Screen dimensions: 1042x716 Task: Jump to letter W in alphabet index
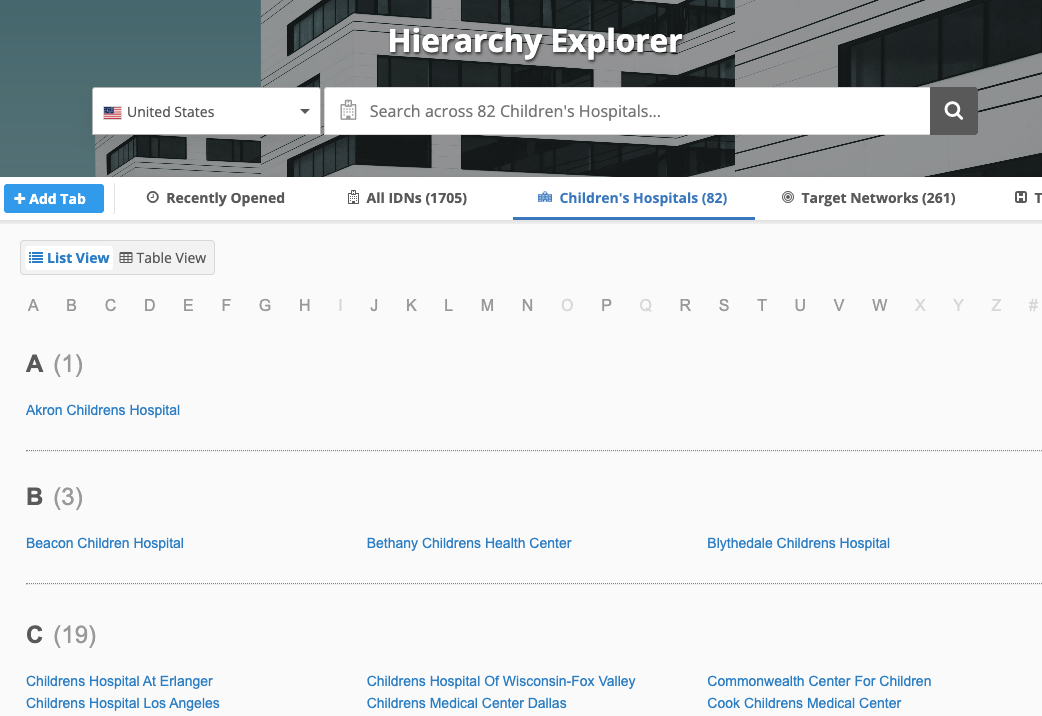pyautogui.click(x=879, y=306)
